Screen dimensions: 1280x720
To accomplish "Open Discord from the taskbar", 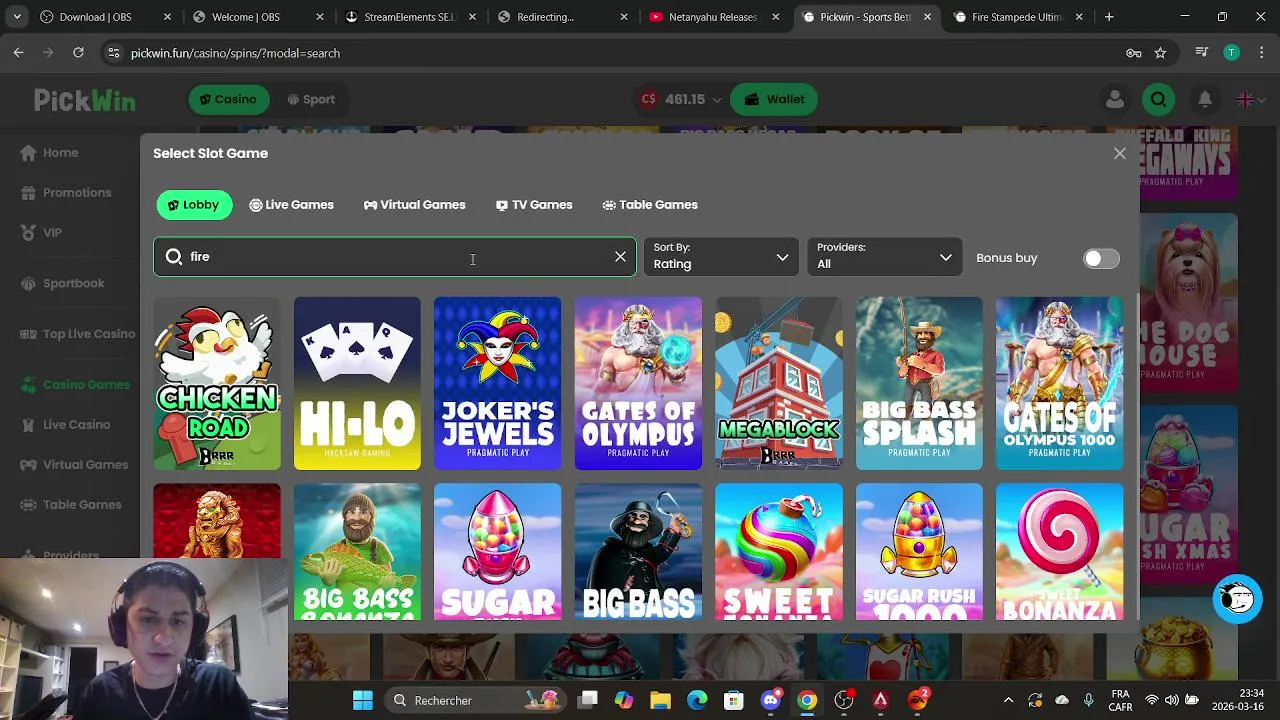I will (770, 700).
